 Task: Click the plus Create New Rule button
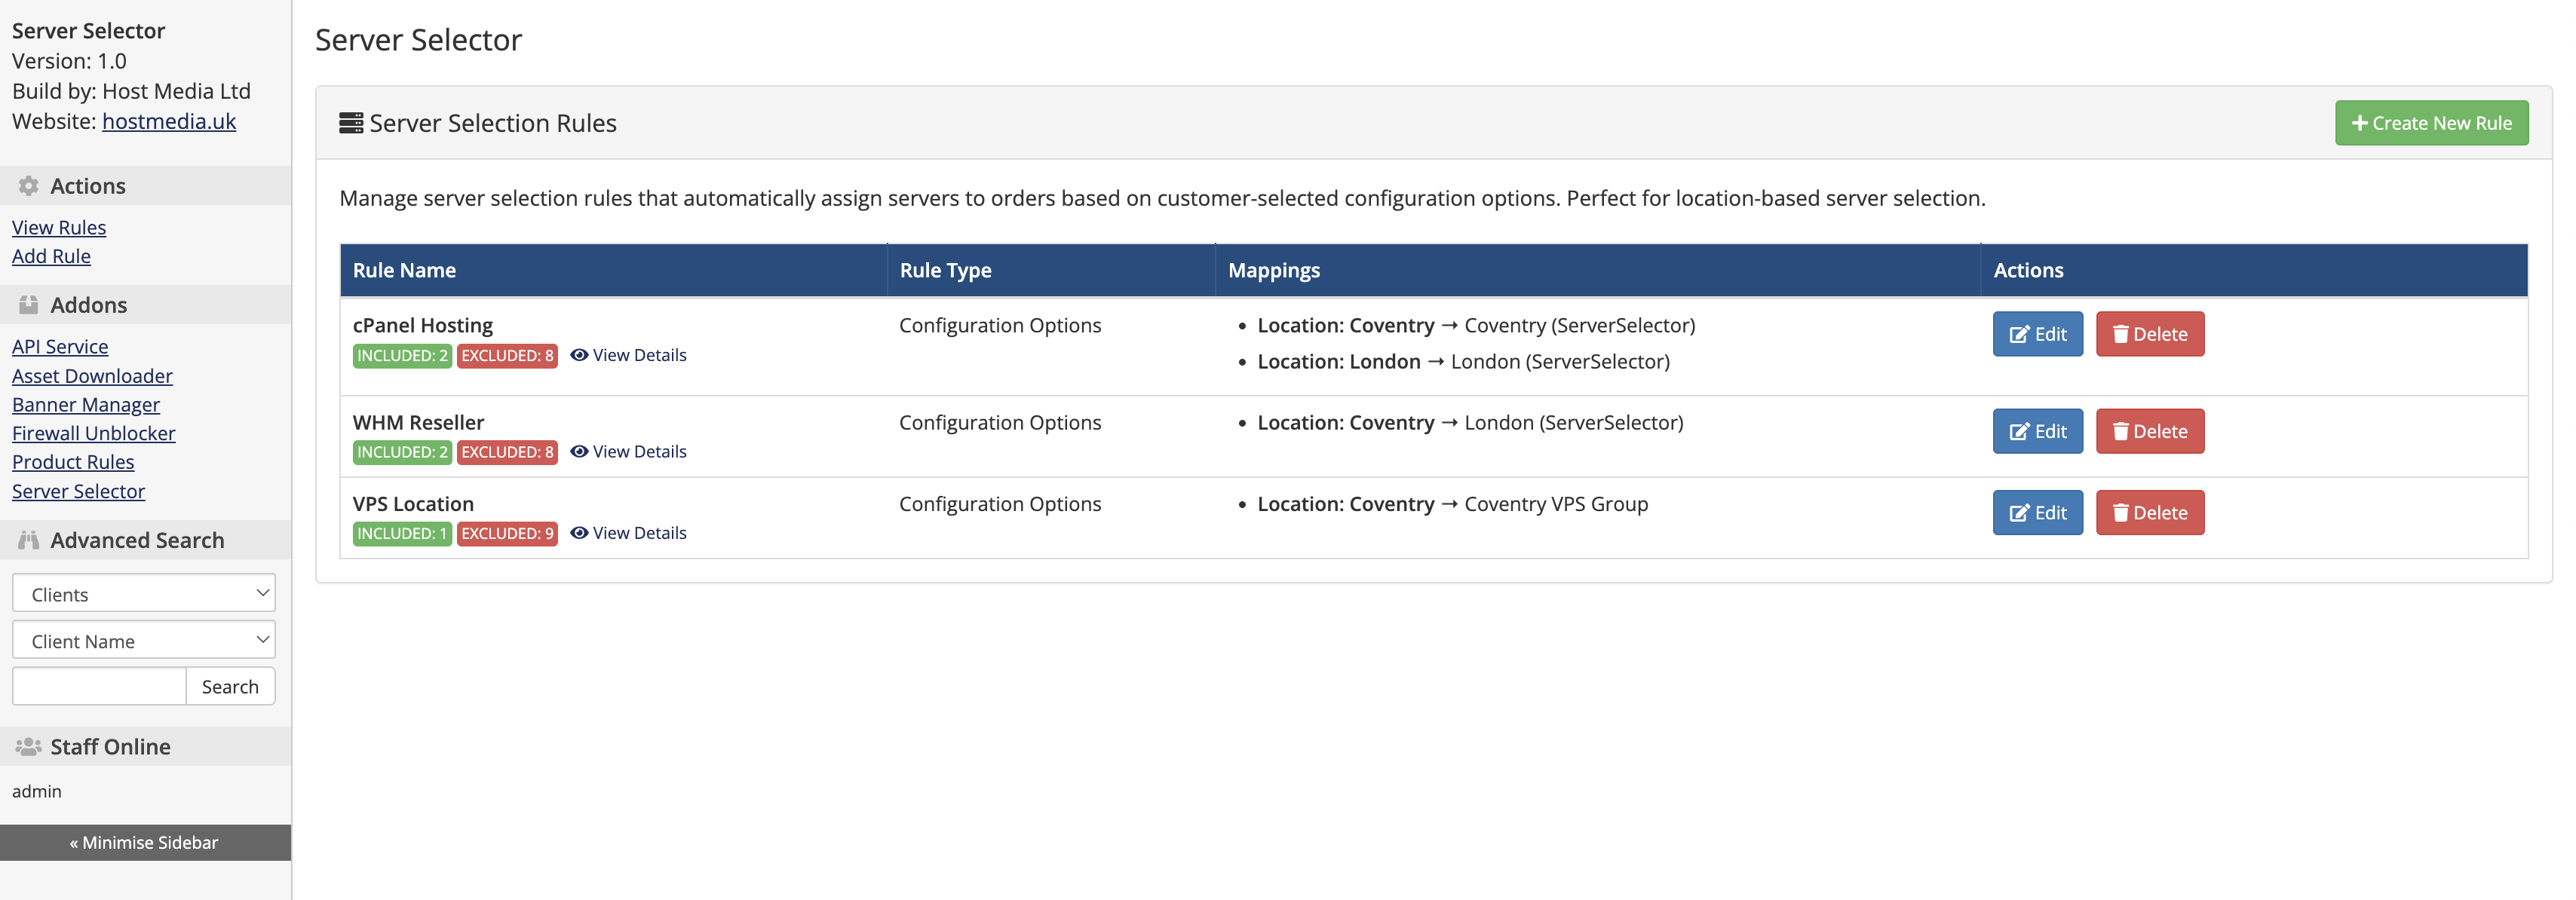click(2430, 123)
